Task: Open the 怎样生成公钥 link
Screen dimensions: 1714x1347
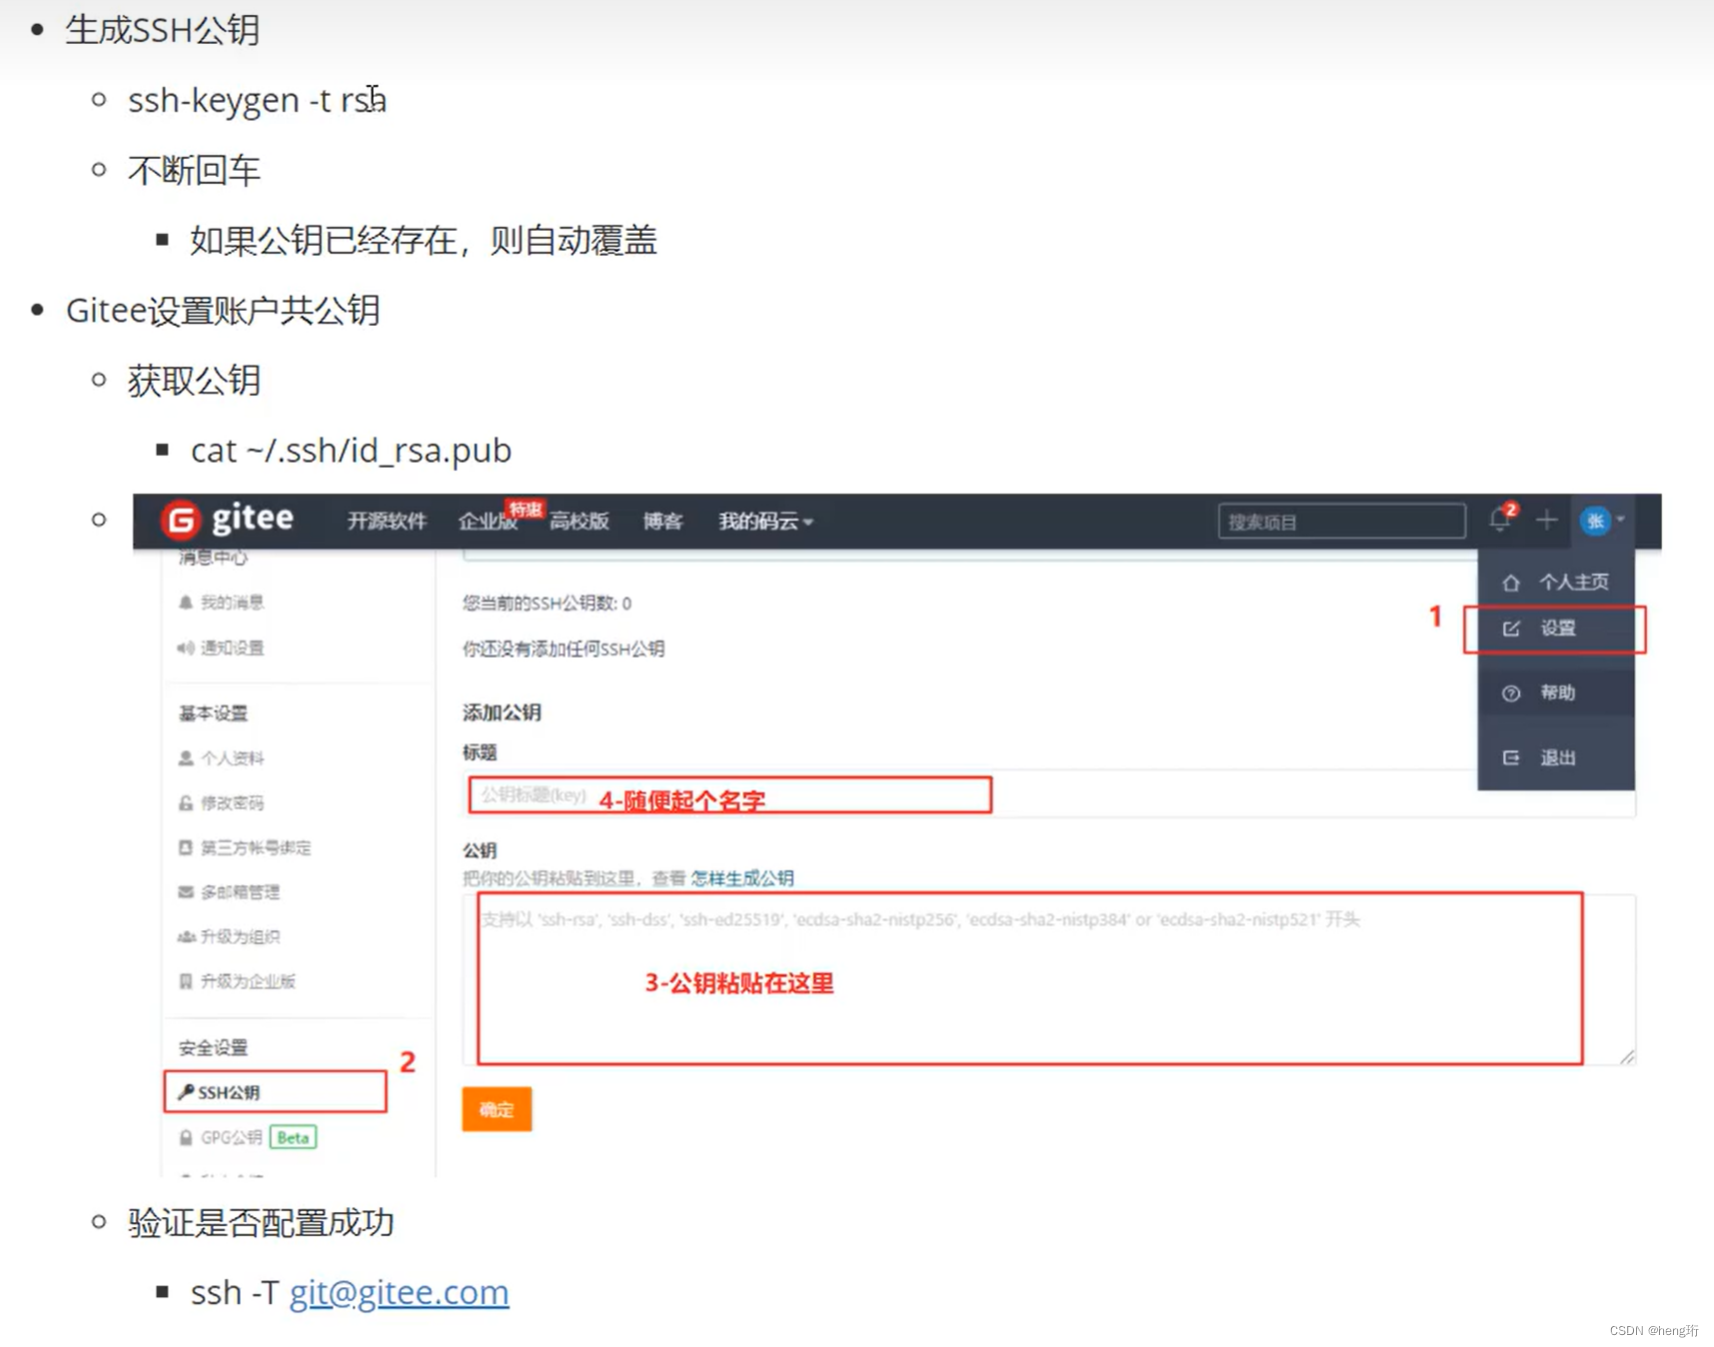Action: (742, 879)
